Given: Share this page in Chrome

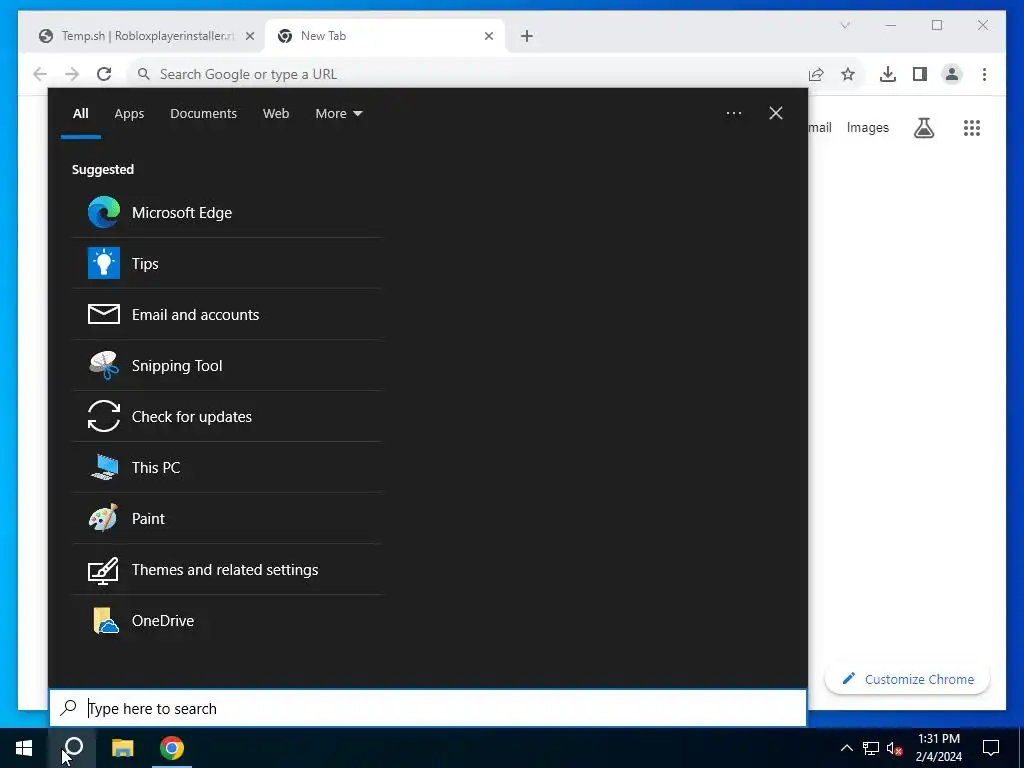Looking at the screenshot, I should coord(816,74).
